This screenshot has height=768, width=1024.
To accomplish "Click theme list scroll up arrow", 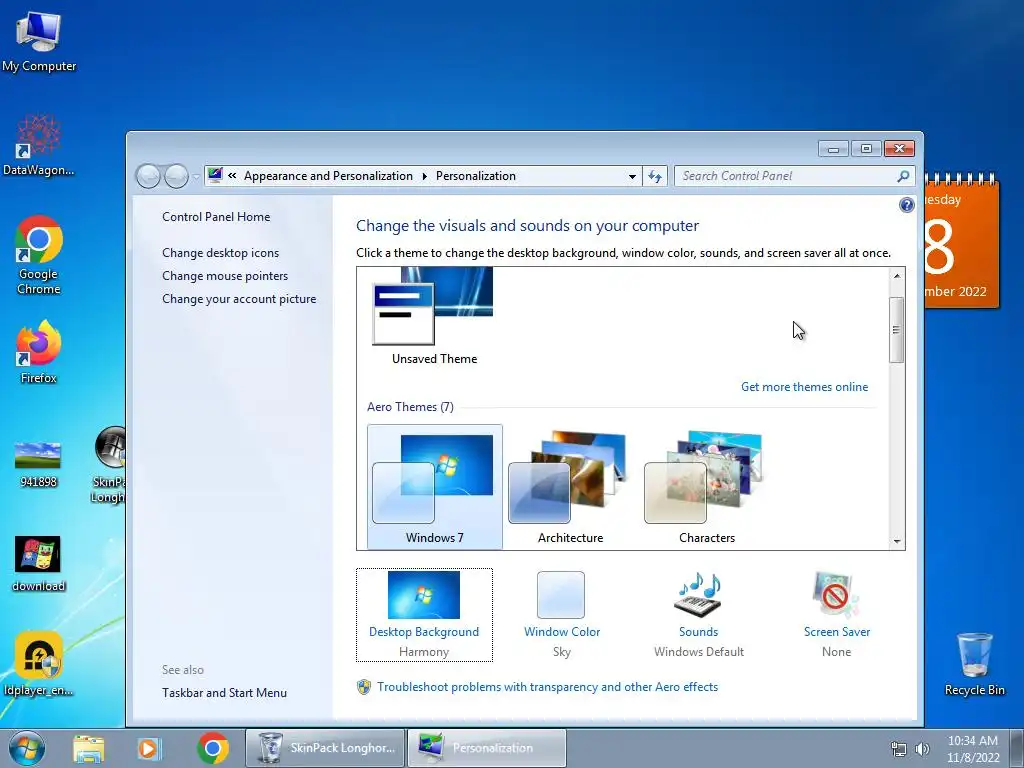I will (x=897, y=276).
